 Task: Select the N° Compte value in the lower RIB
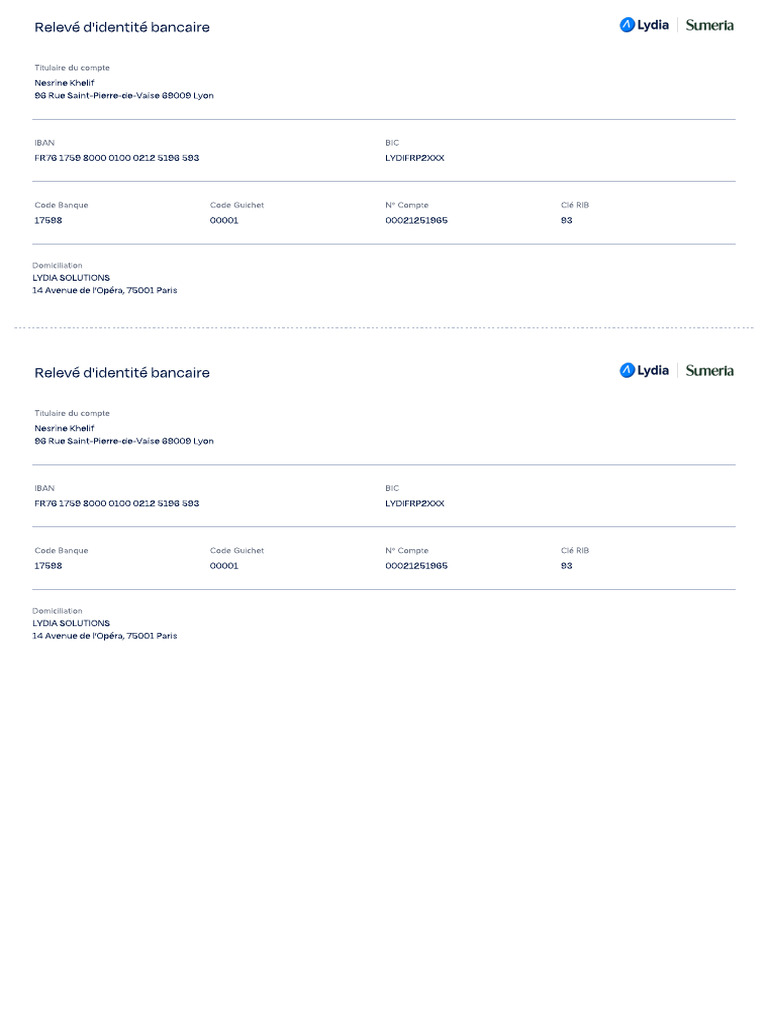point(416,565)
